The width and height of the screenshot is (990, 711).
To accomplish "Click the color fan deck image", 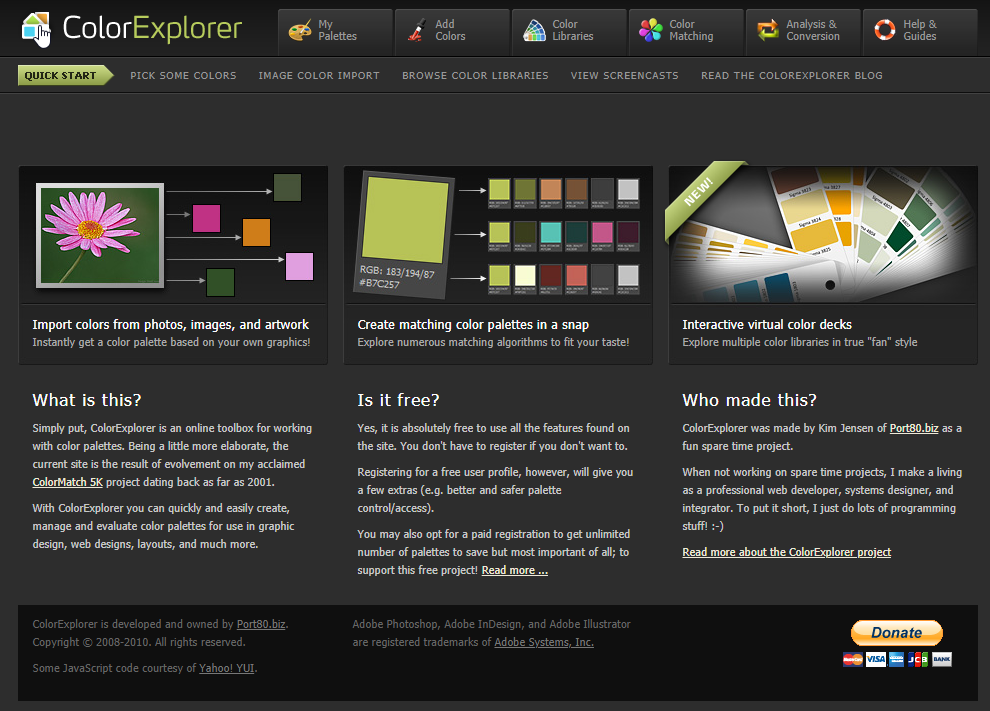I will 823,234.
